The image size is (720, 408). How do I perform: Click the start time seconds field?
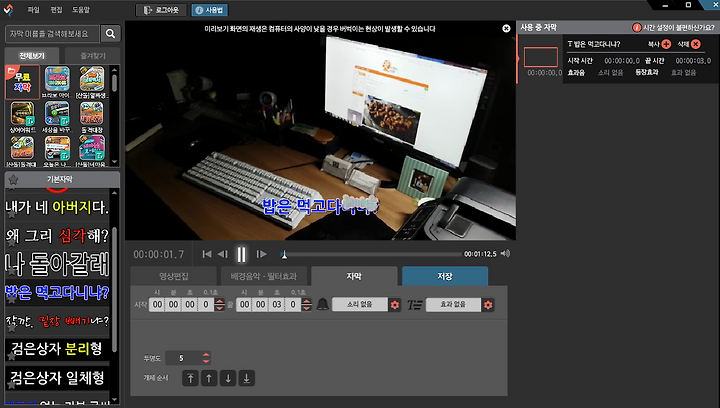tap(190, 305)
